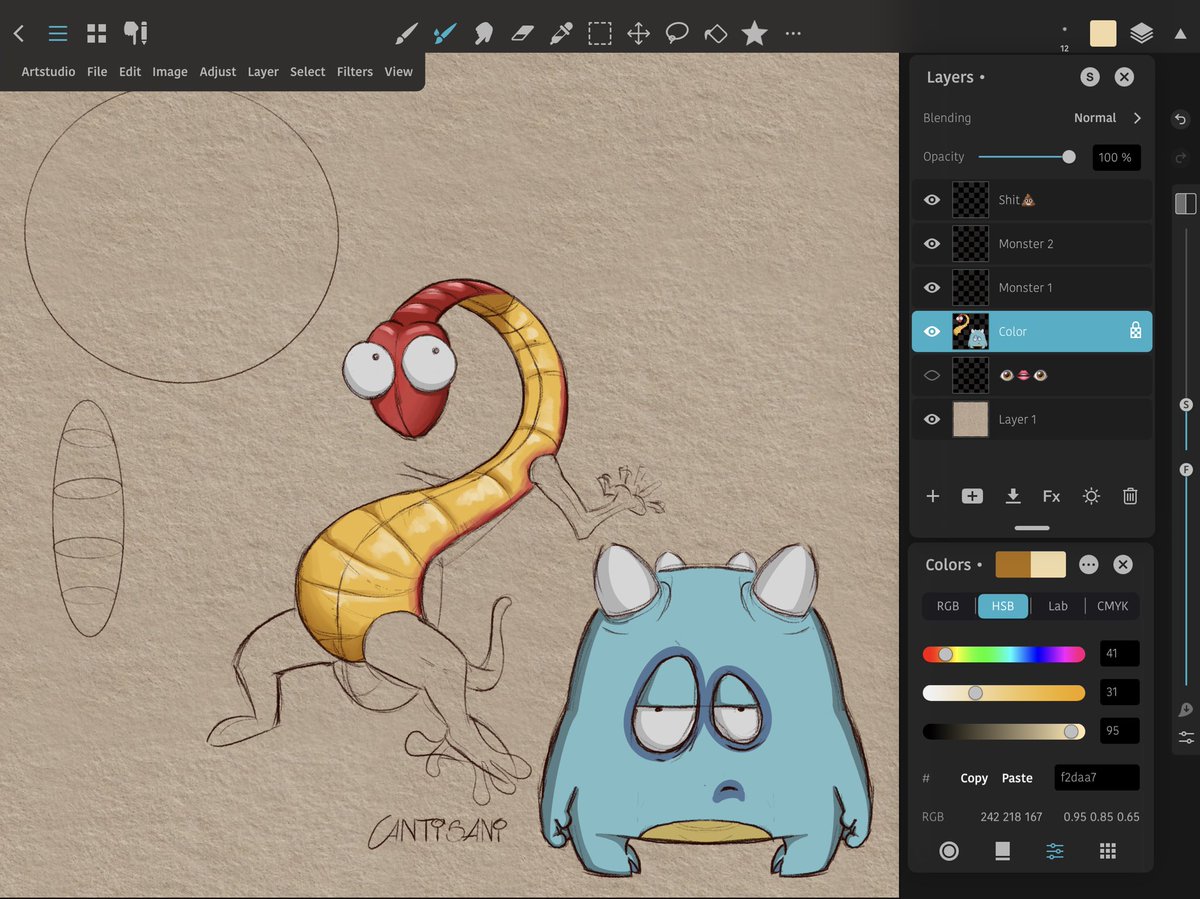Open the File menu
The height and width of the screenshot is (899, 1200).
click(97, 72)
